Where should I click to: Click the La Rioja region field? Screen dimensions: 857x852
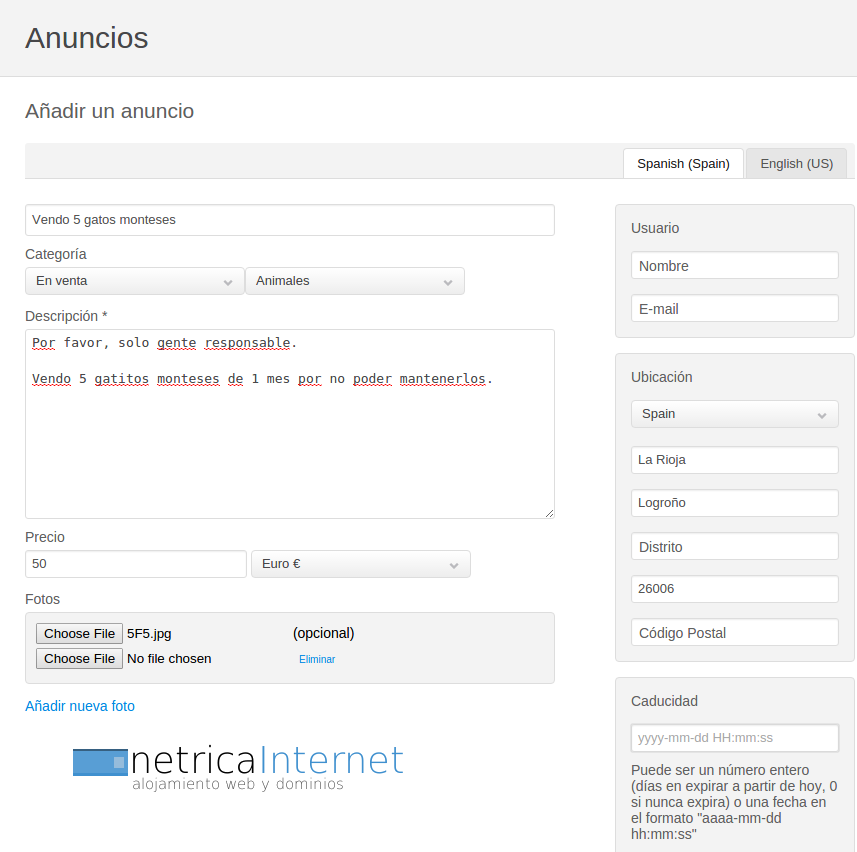(735, 460)
